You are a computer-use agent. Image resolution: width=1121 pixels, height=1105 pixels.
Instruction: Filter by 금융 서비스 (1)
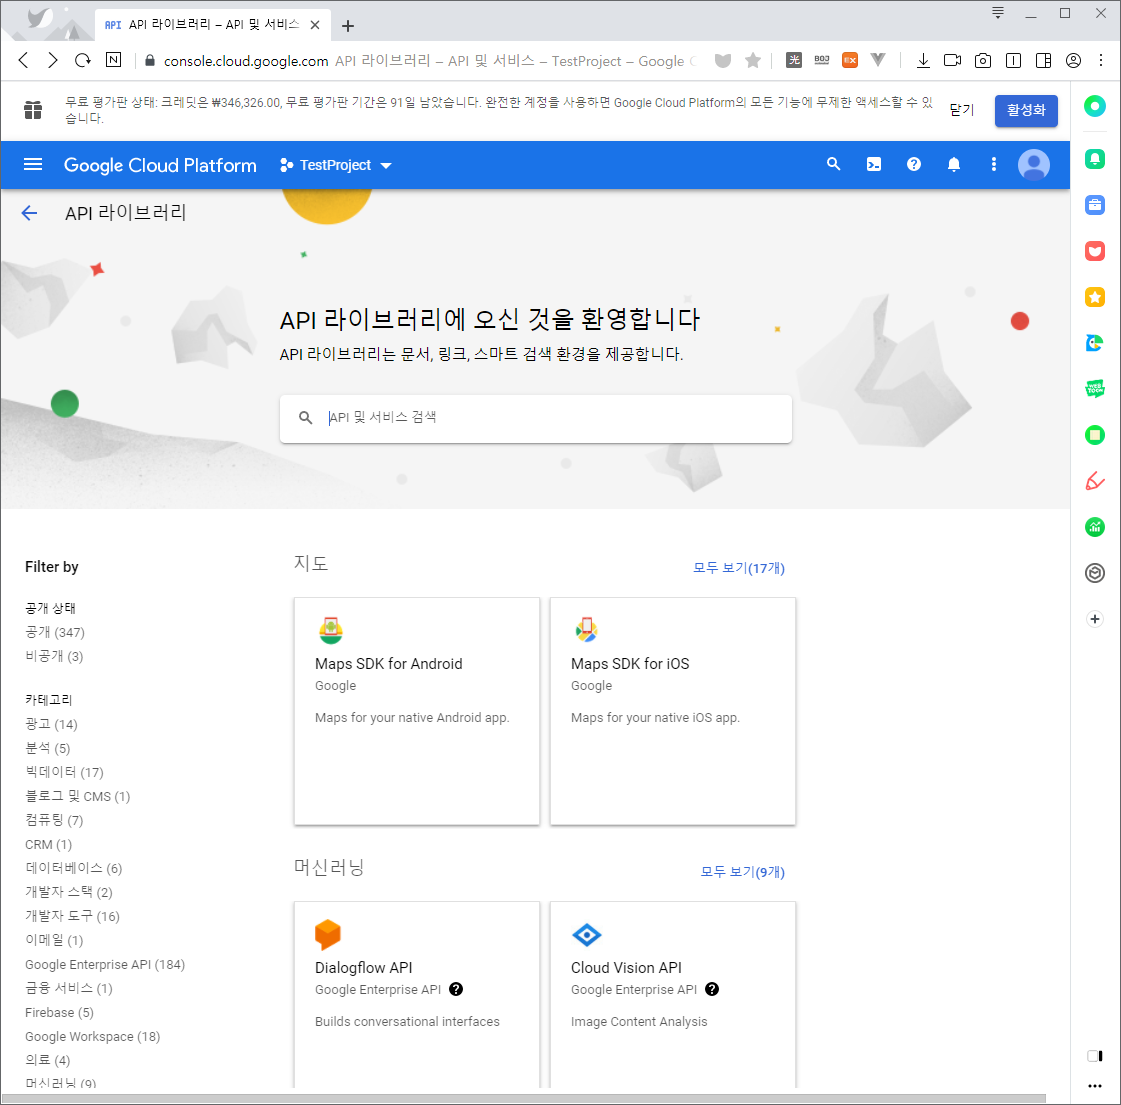pos(69,988)
